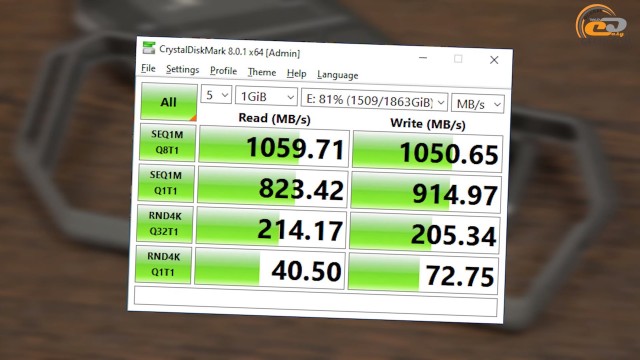Close the CrystalDiskMark window

494,60
